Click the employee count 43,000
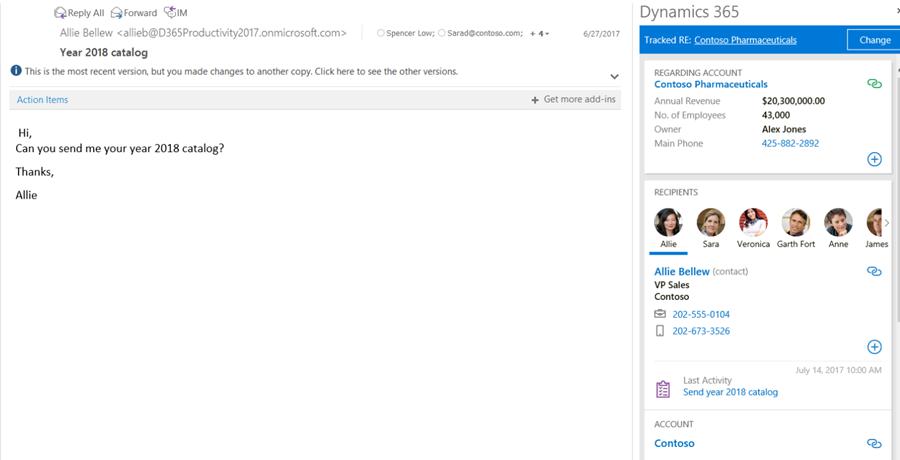The height and width of the screenshot is (460, 900). pos(775,115)
